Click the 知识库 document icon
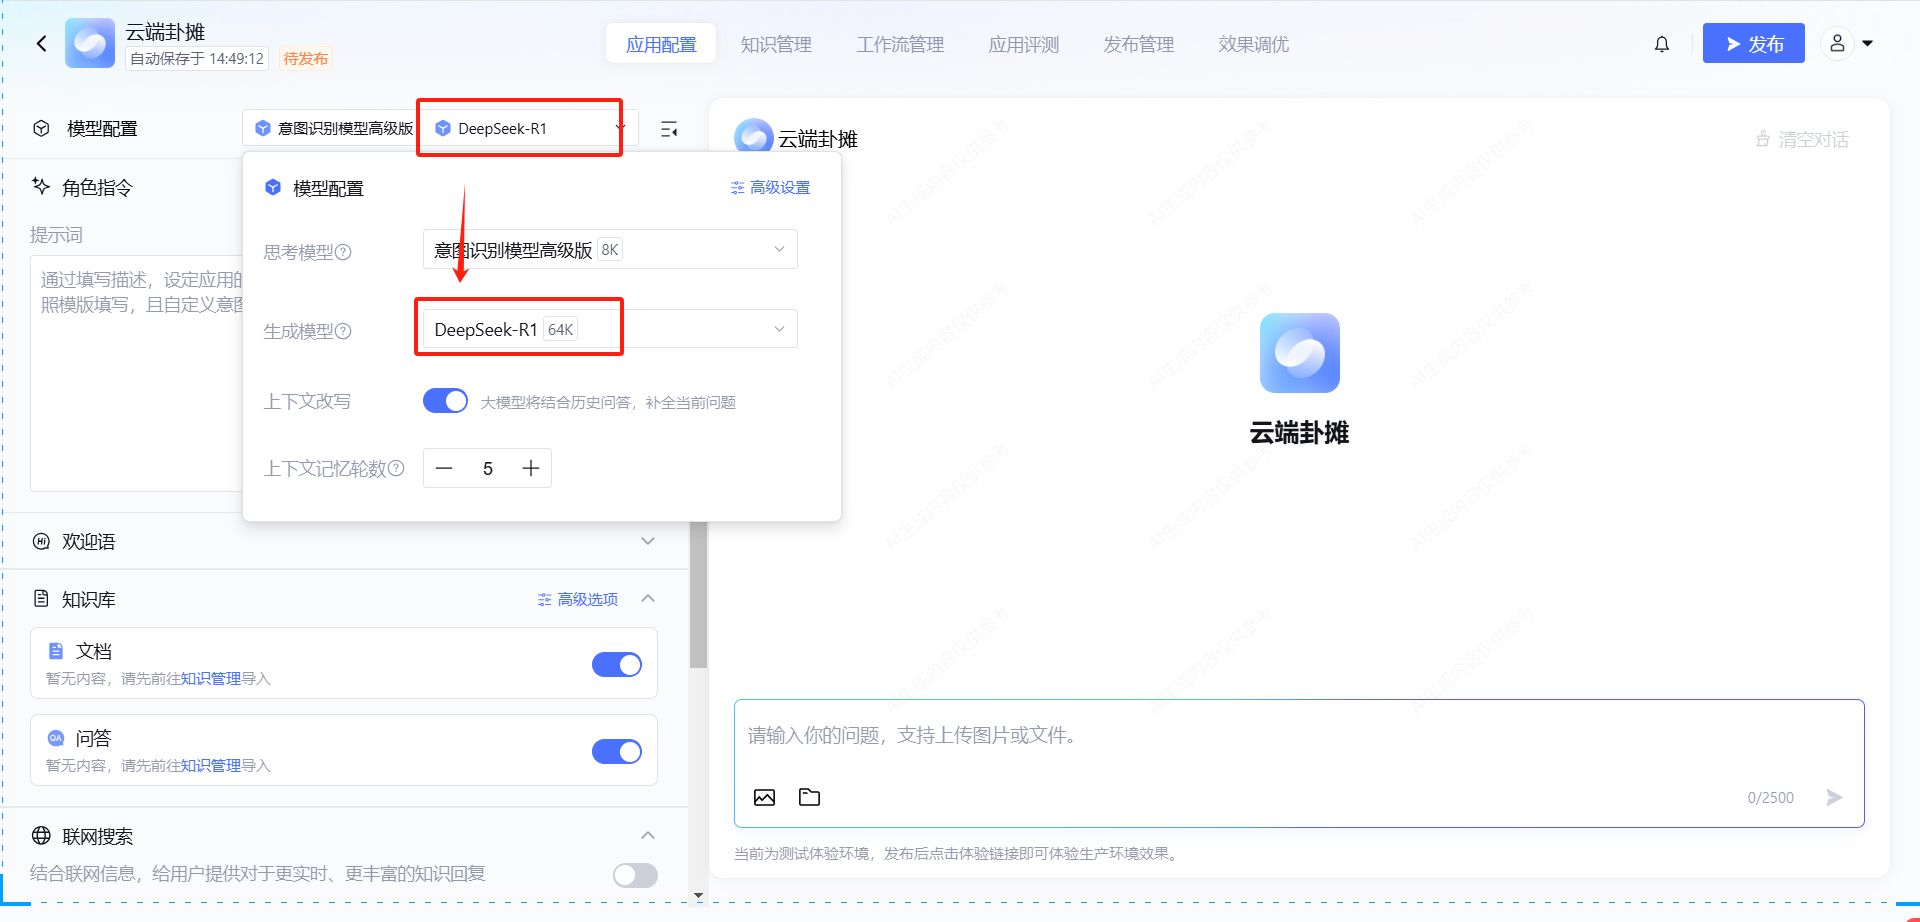Image resolution: width=1920 pixels, height=922 pixels. 41,598
